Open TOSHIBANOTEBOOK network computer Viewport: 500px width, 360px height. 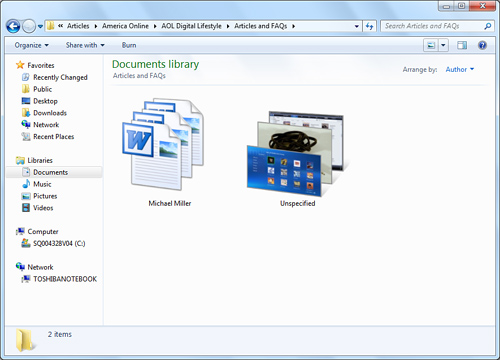click(x=65, y=279)
